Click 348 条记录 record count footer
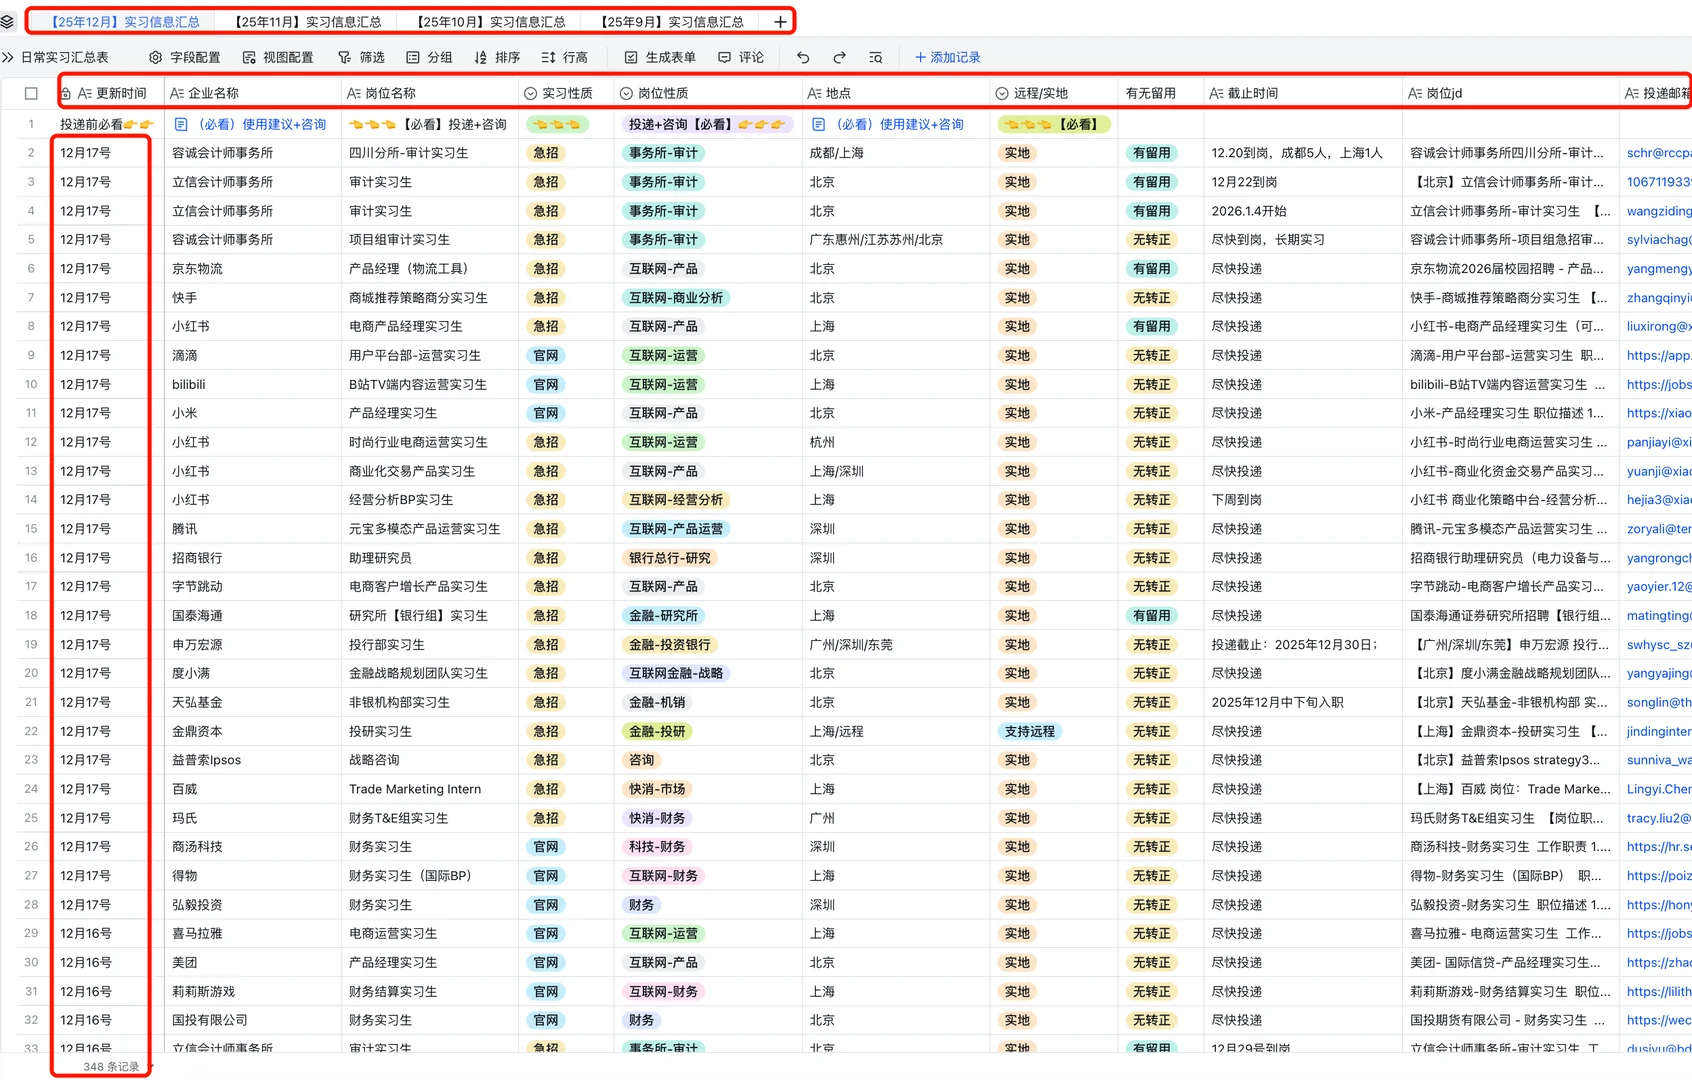 pos(111,1067)
